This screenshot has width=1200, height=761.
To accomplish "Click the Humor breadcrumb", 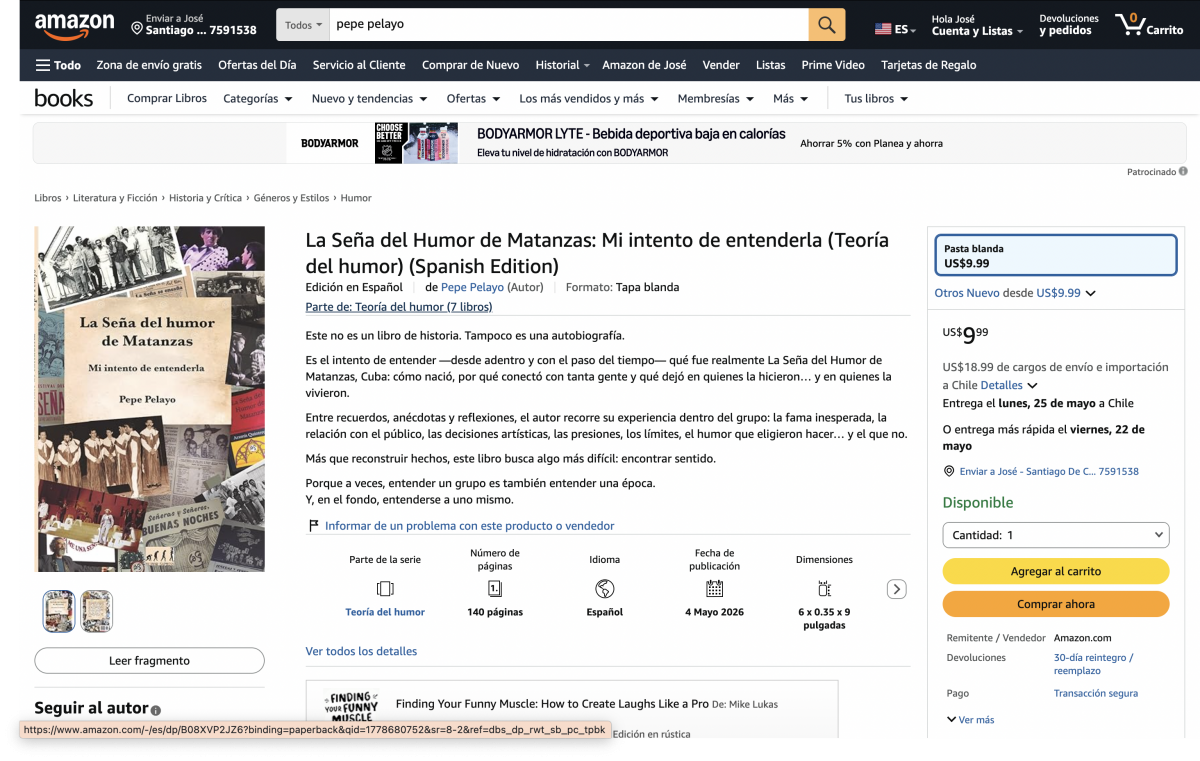I will (356, 198).
